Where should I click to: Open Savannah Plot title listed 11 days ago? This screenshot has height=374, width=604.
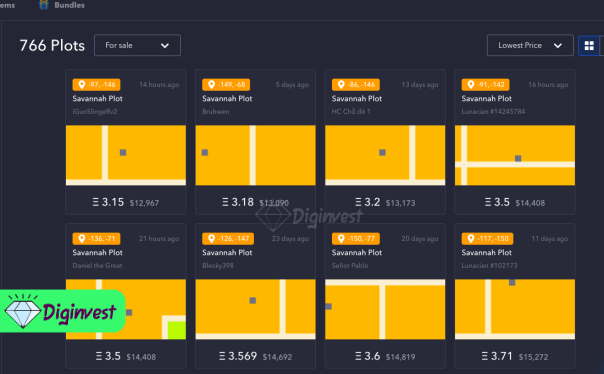point(487,253)
